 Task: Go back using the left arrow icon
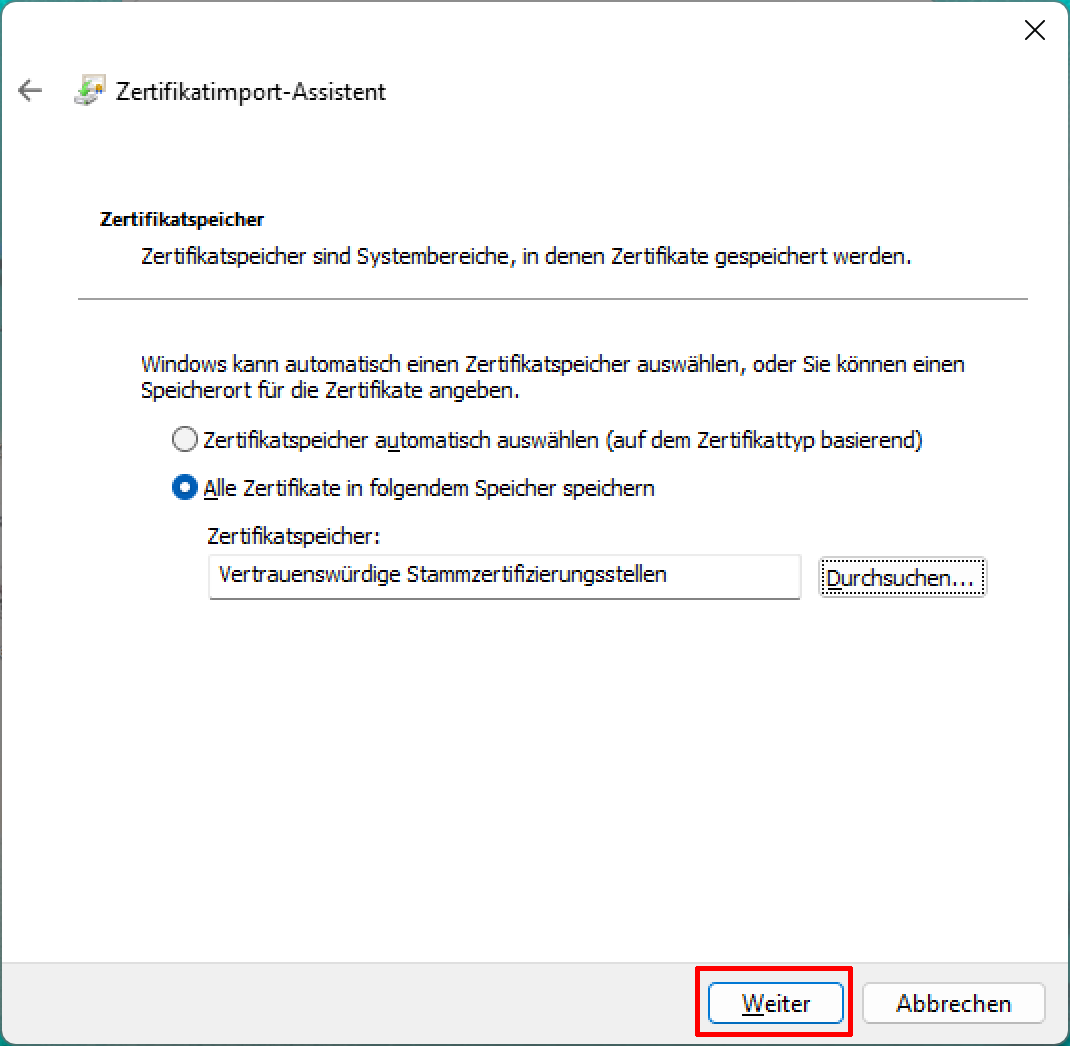[30, 90]
